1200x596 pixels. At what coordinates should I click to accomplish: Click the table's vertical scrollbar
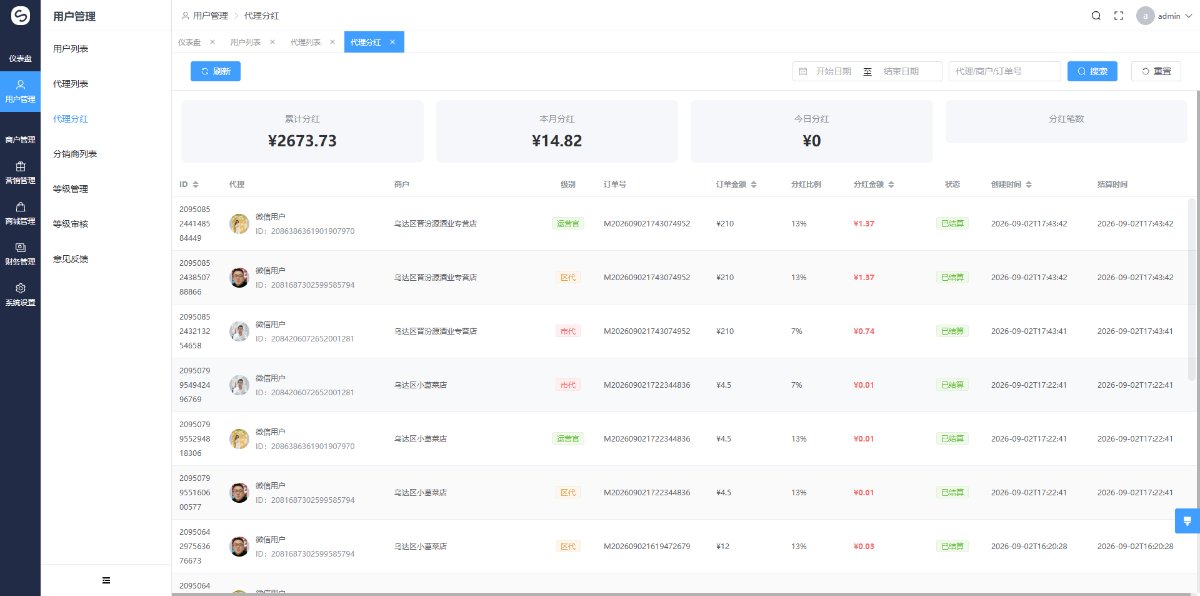tap(1191, 290)
